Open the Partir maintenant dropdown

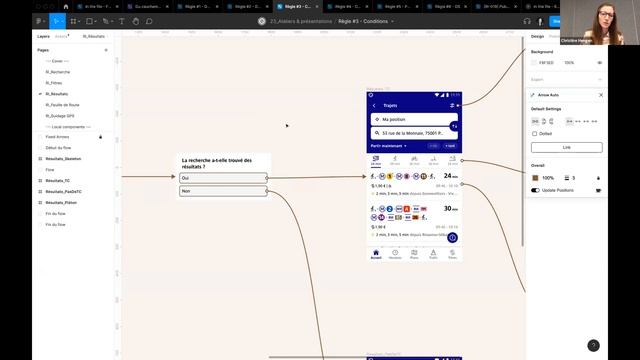[388, 146]
